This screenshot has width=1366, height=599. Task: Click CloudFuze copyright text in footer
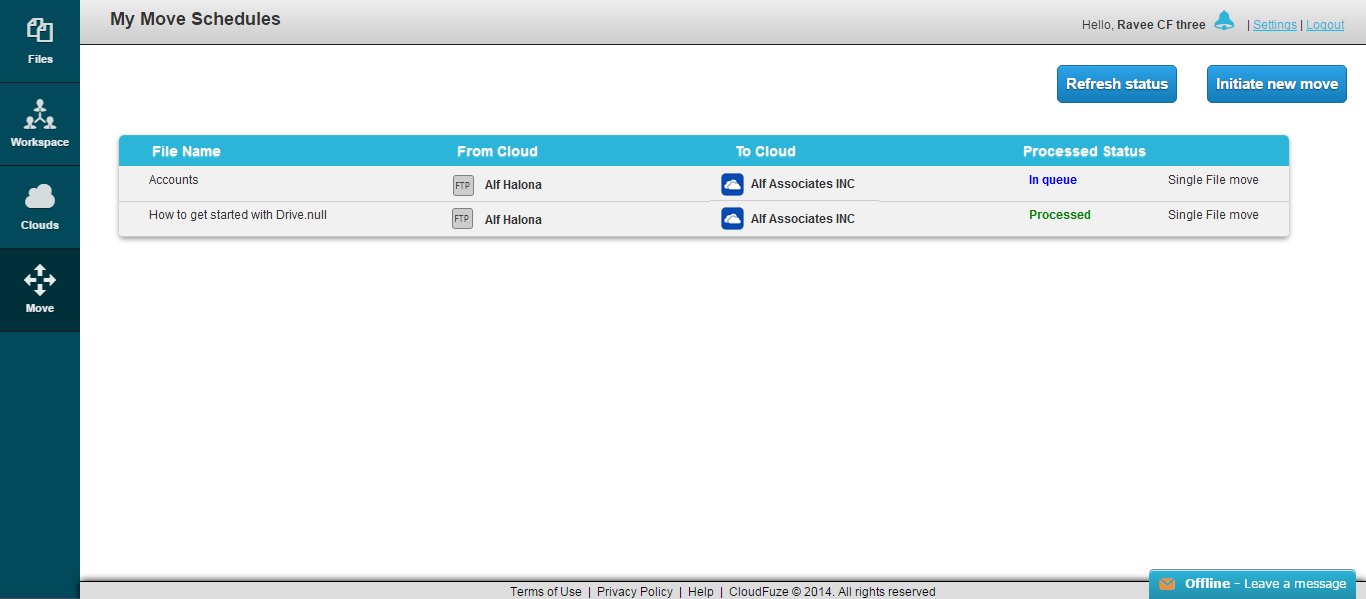(x=832, y=592)
